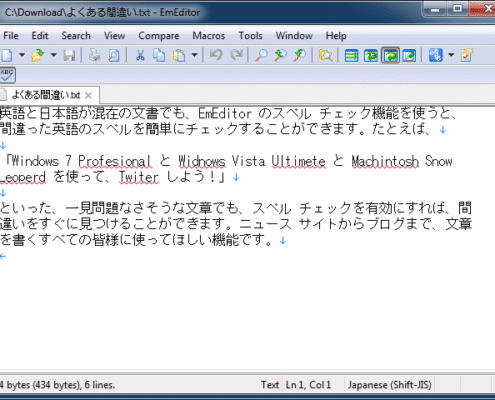Expand the New document dropdown arrow
Image resolution: width=495 pixels, height=400 pixels.
(x=22, y=55)
